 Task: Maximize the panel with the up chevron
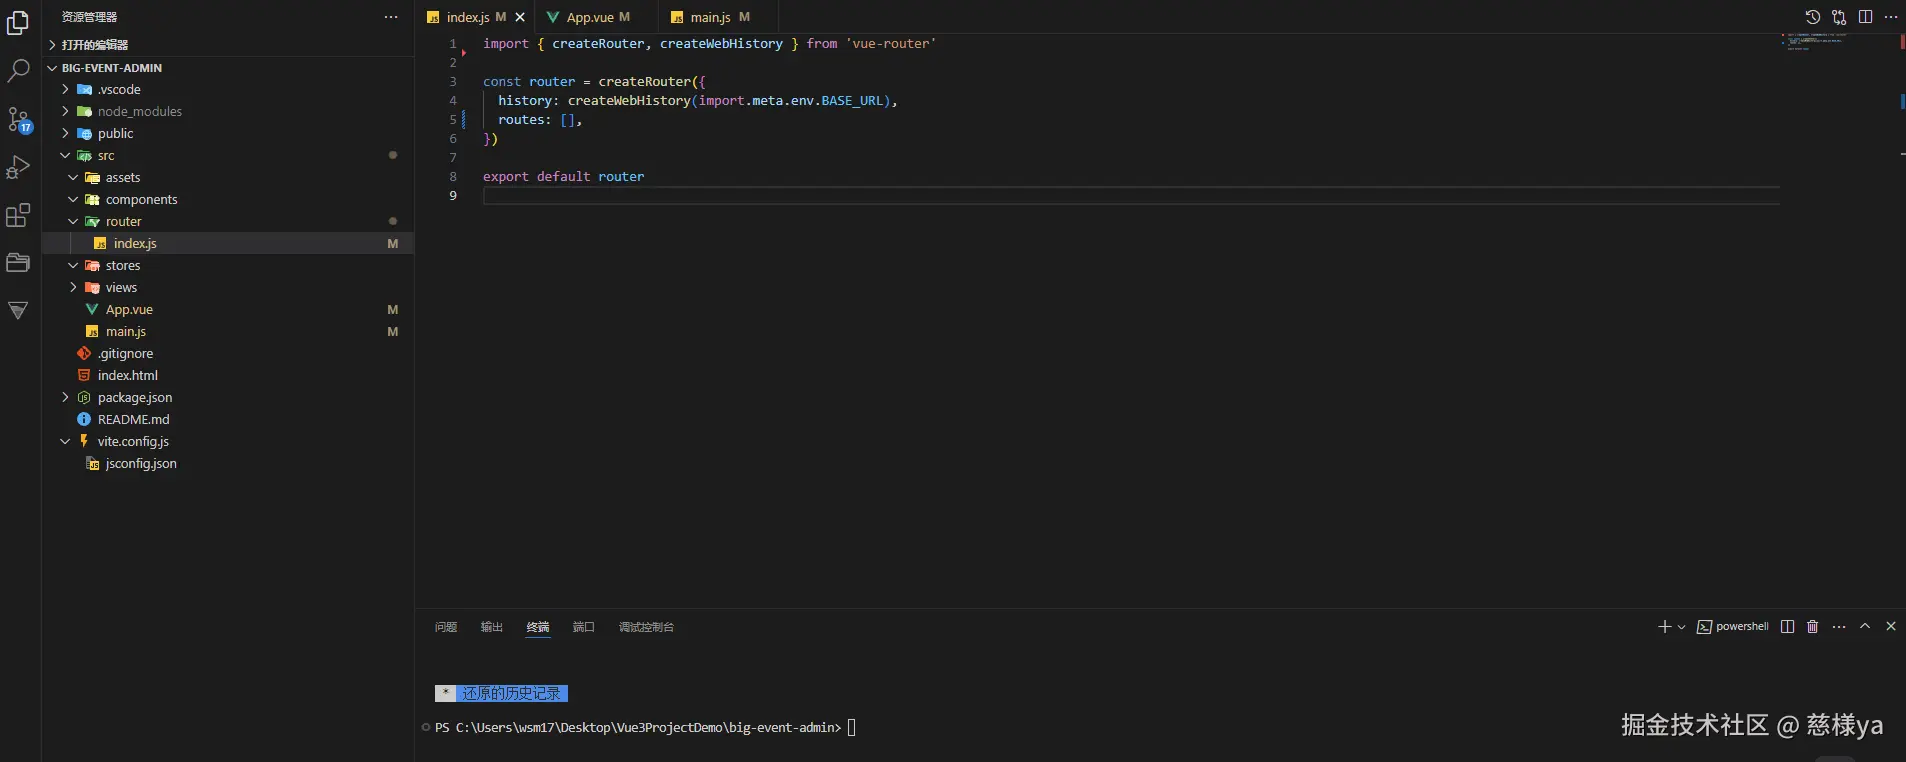(x=1865, y=626)
